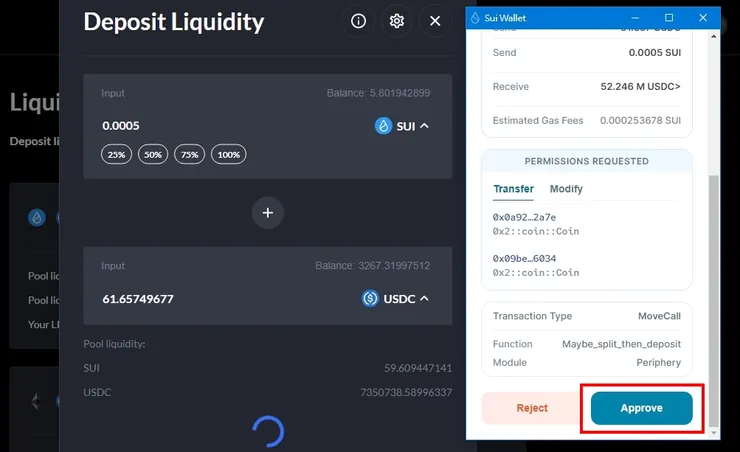Switch to the Modify permissions tab

(x=566, y=189)
